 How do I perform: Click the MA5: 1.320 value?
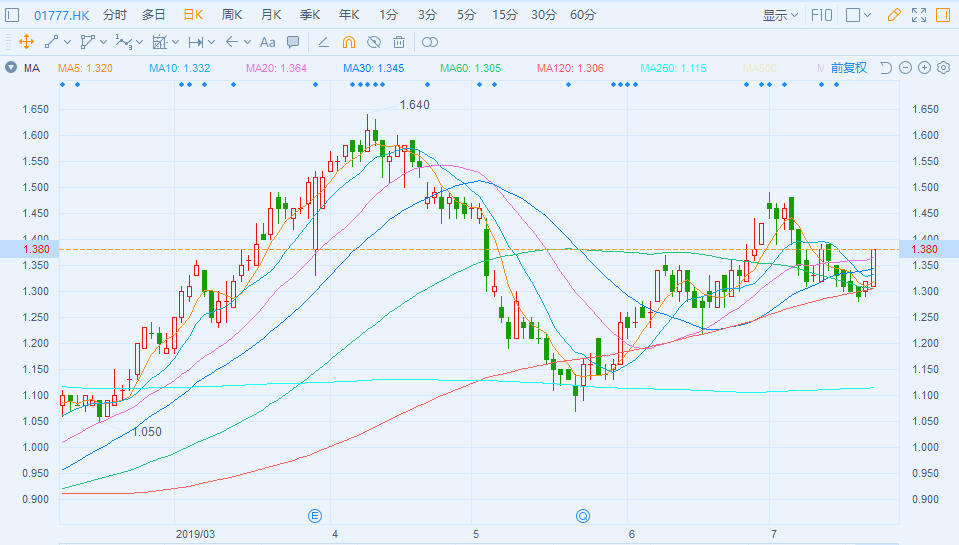point(85,68)
